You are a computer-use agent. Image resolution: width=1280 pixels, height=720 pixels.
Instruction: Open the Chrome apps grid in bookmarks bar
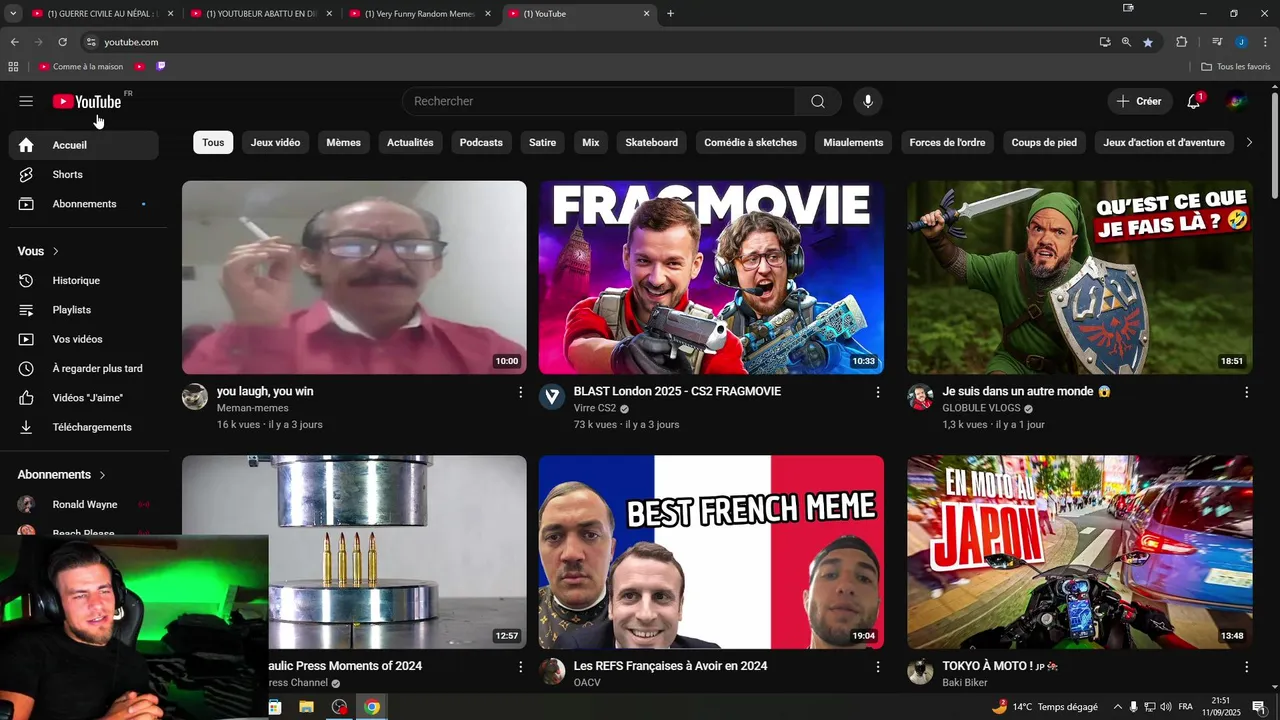click(13, 67)
